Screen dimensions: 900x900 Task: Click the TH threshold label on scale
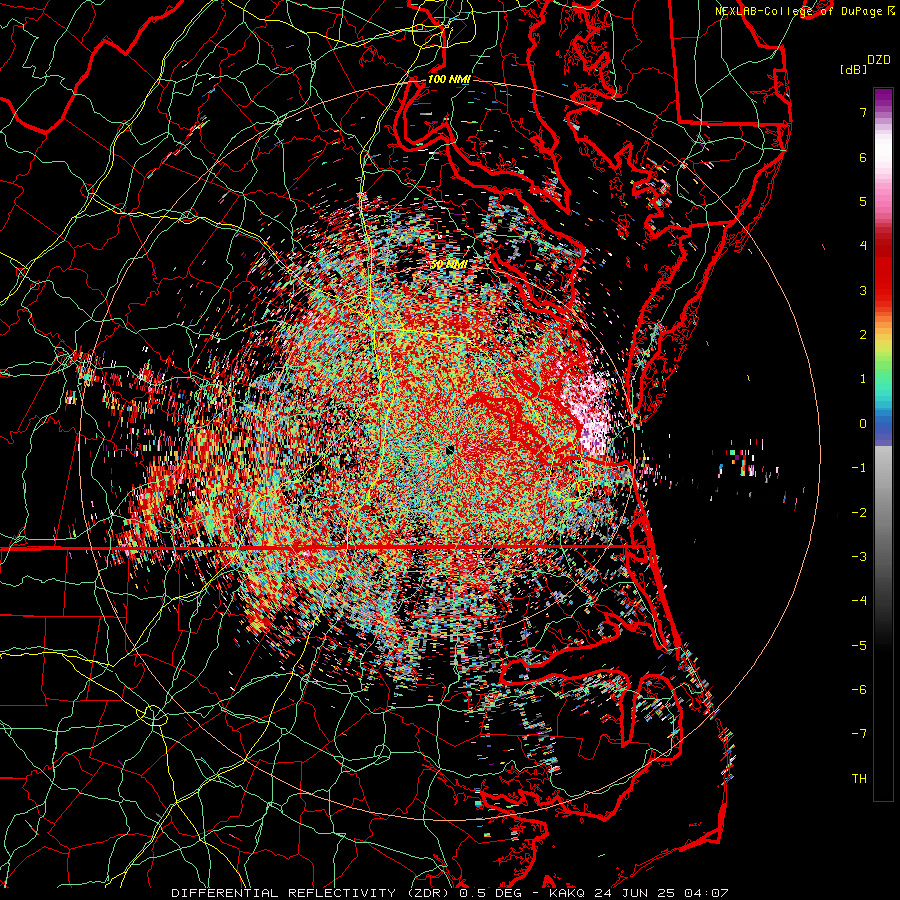click(859, 778)
